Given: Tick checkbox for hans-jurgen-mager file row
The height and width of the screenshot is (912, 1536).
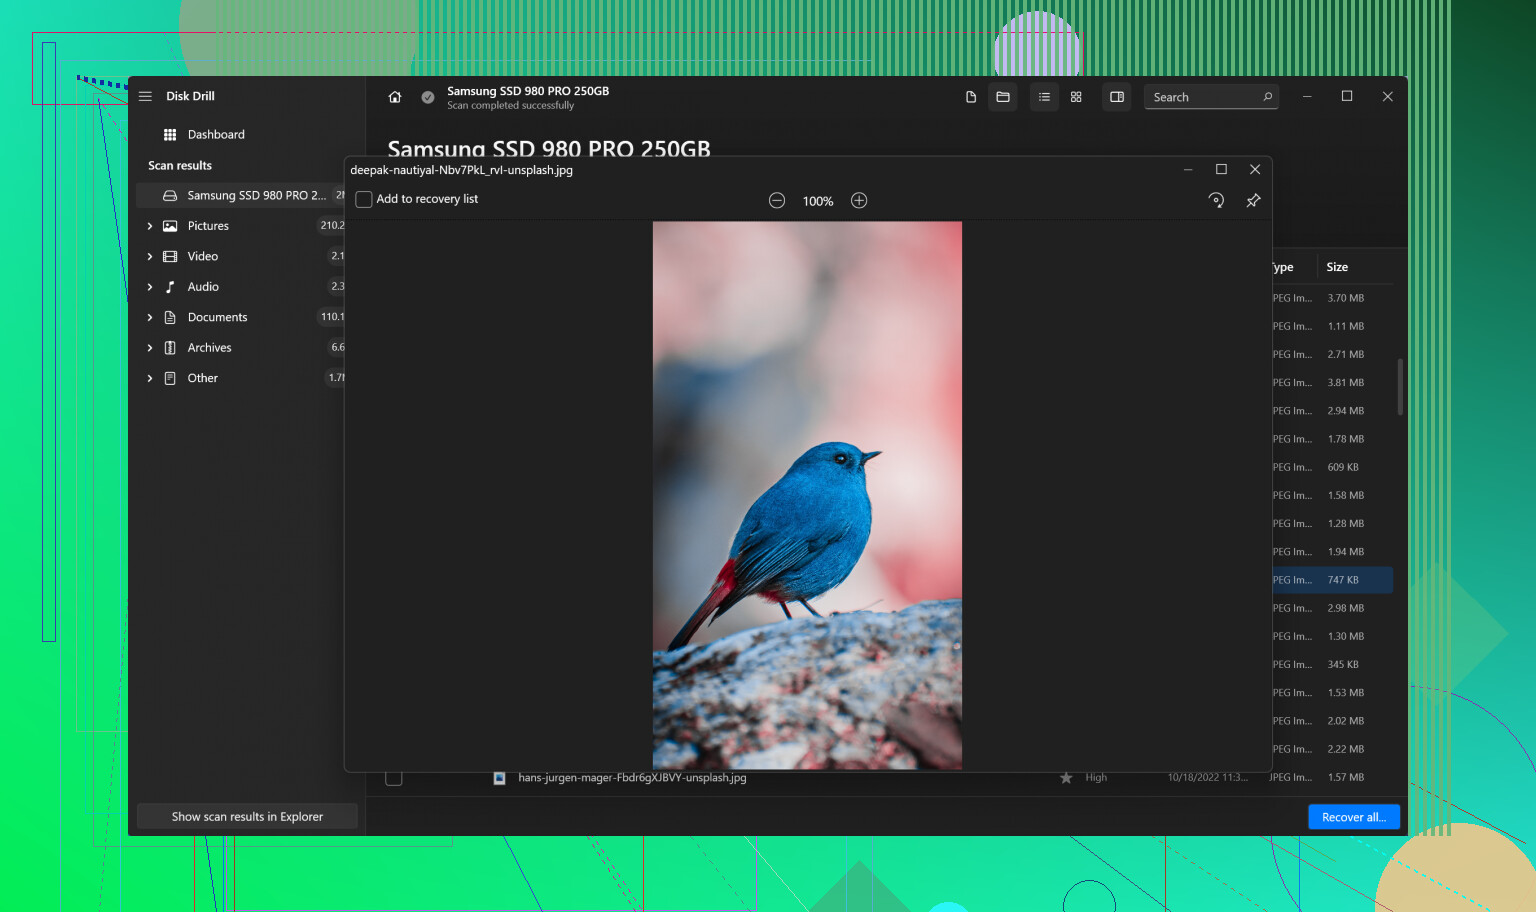Looking at the screenshot, I should pyautogui.click(x=394, y=778).
